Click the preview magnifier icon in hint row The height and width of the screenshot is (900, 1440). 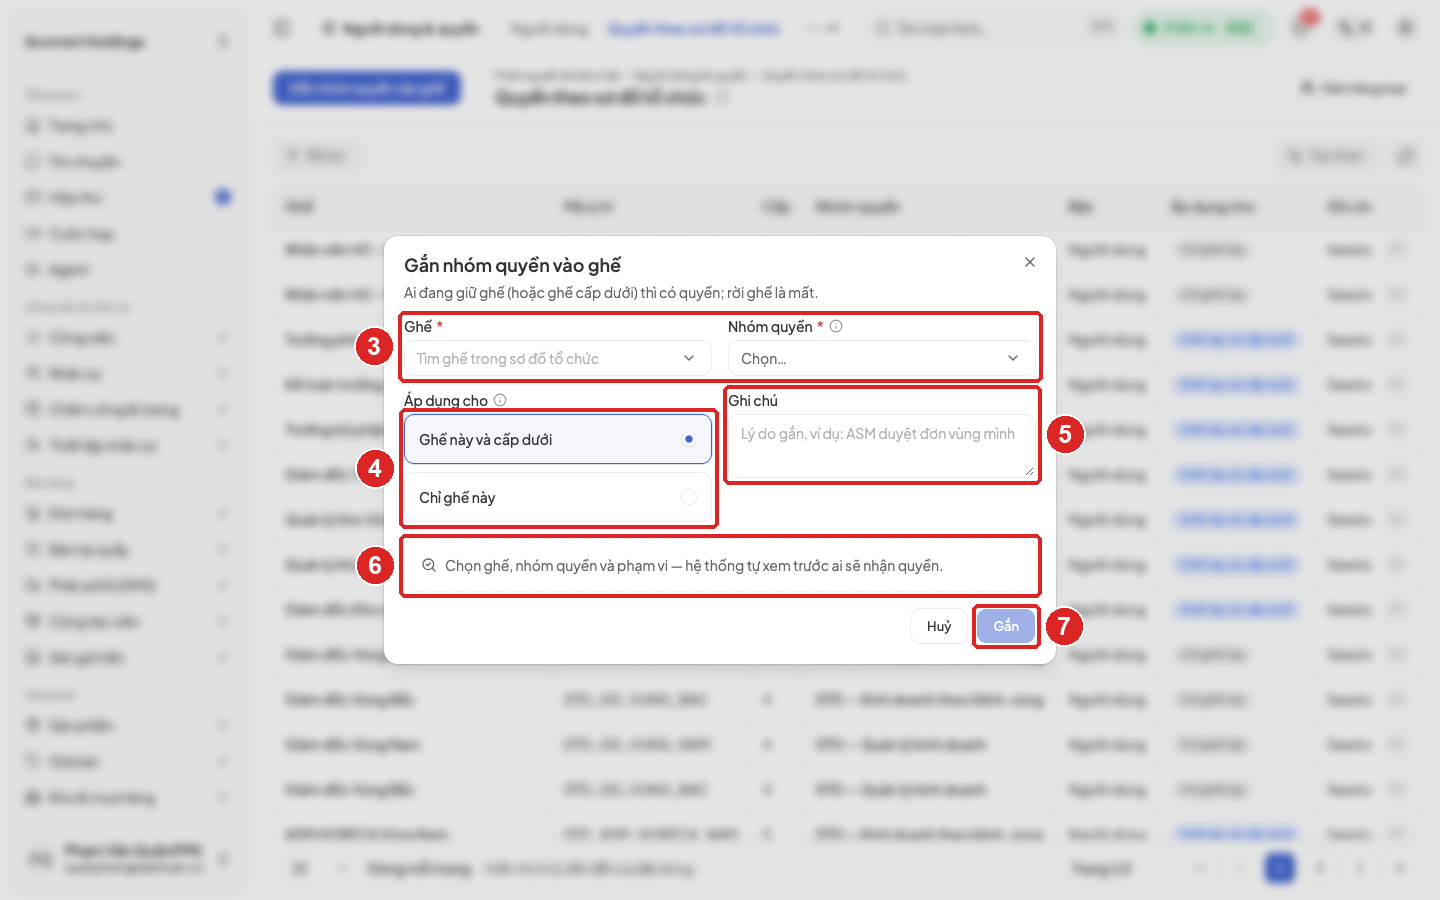point(428,565)
